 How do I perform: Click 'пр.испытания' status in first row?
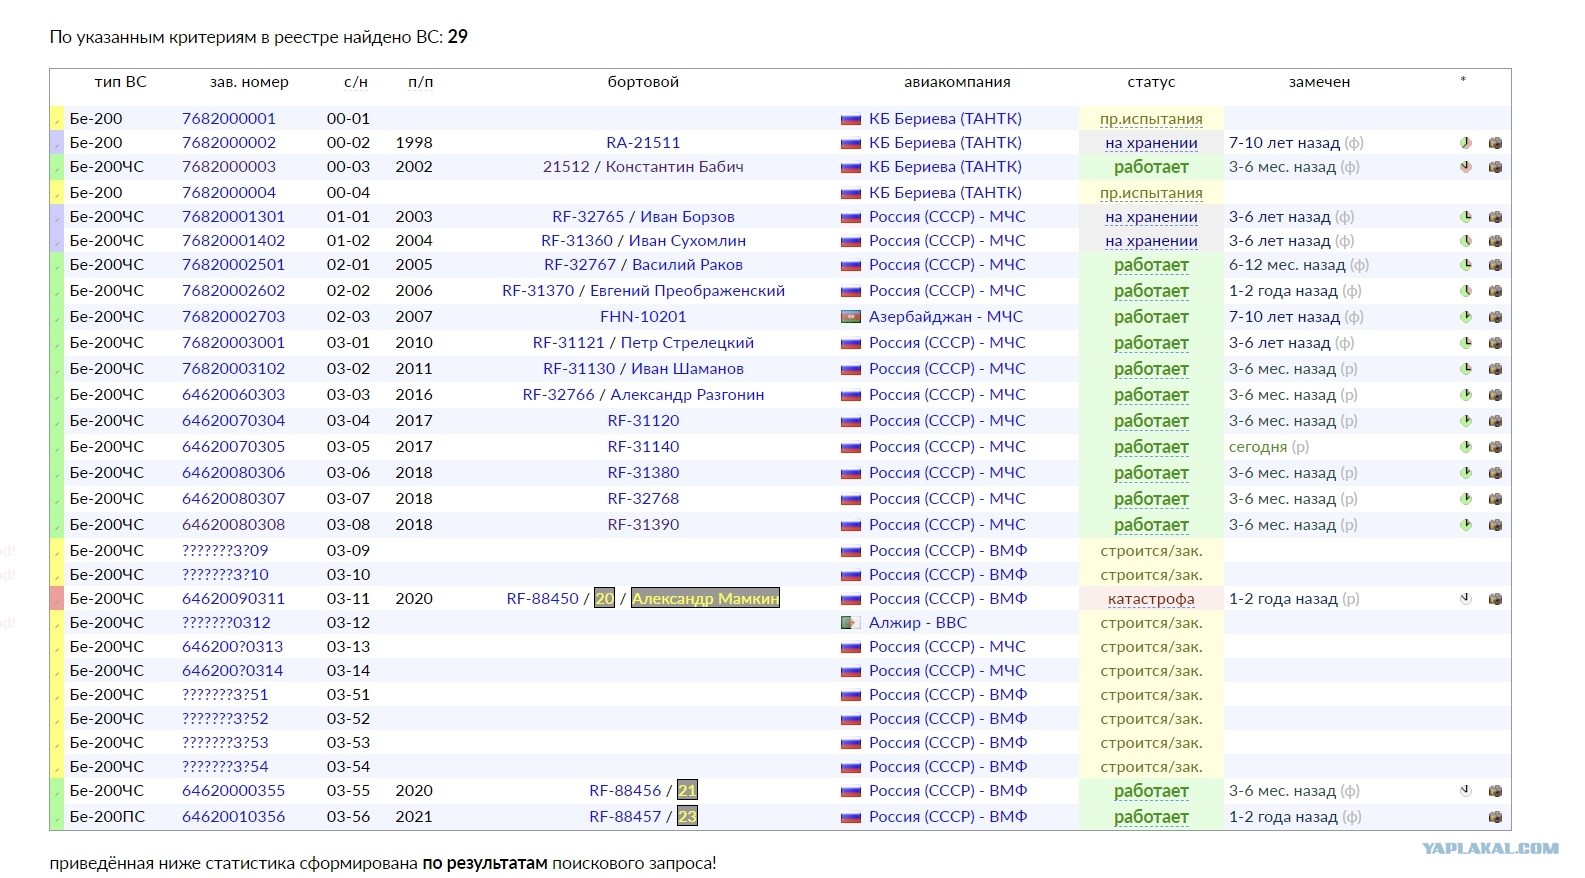(x=1151, y=119)
